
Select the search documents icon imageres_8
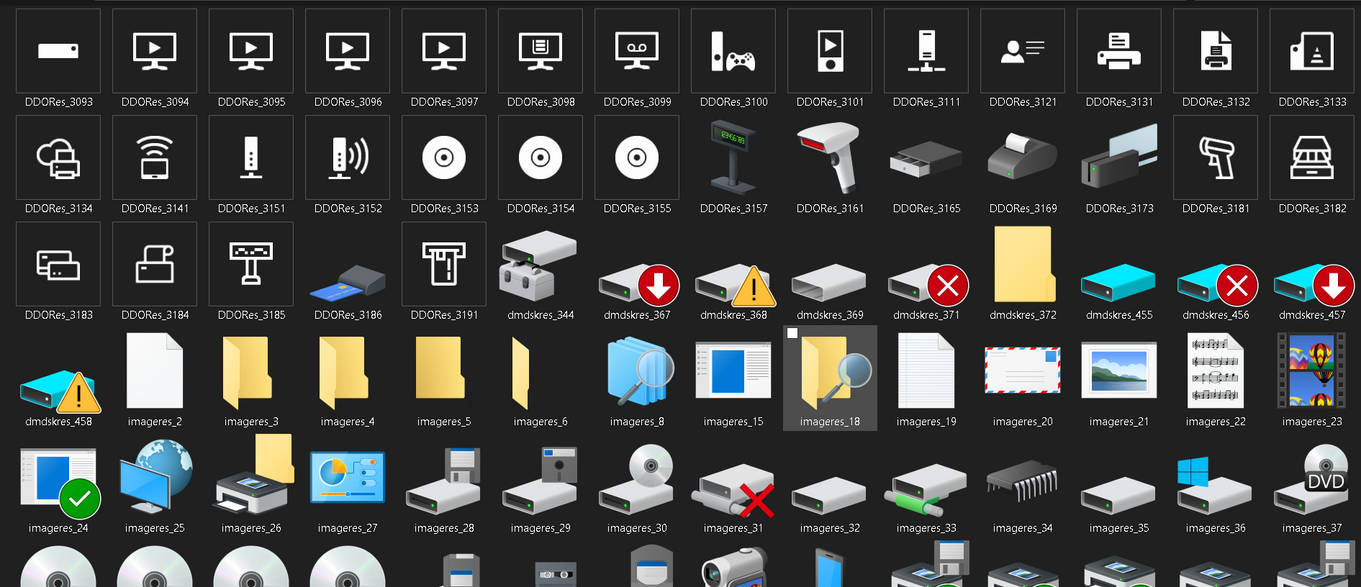click(636, 377)
